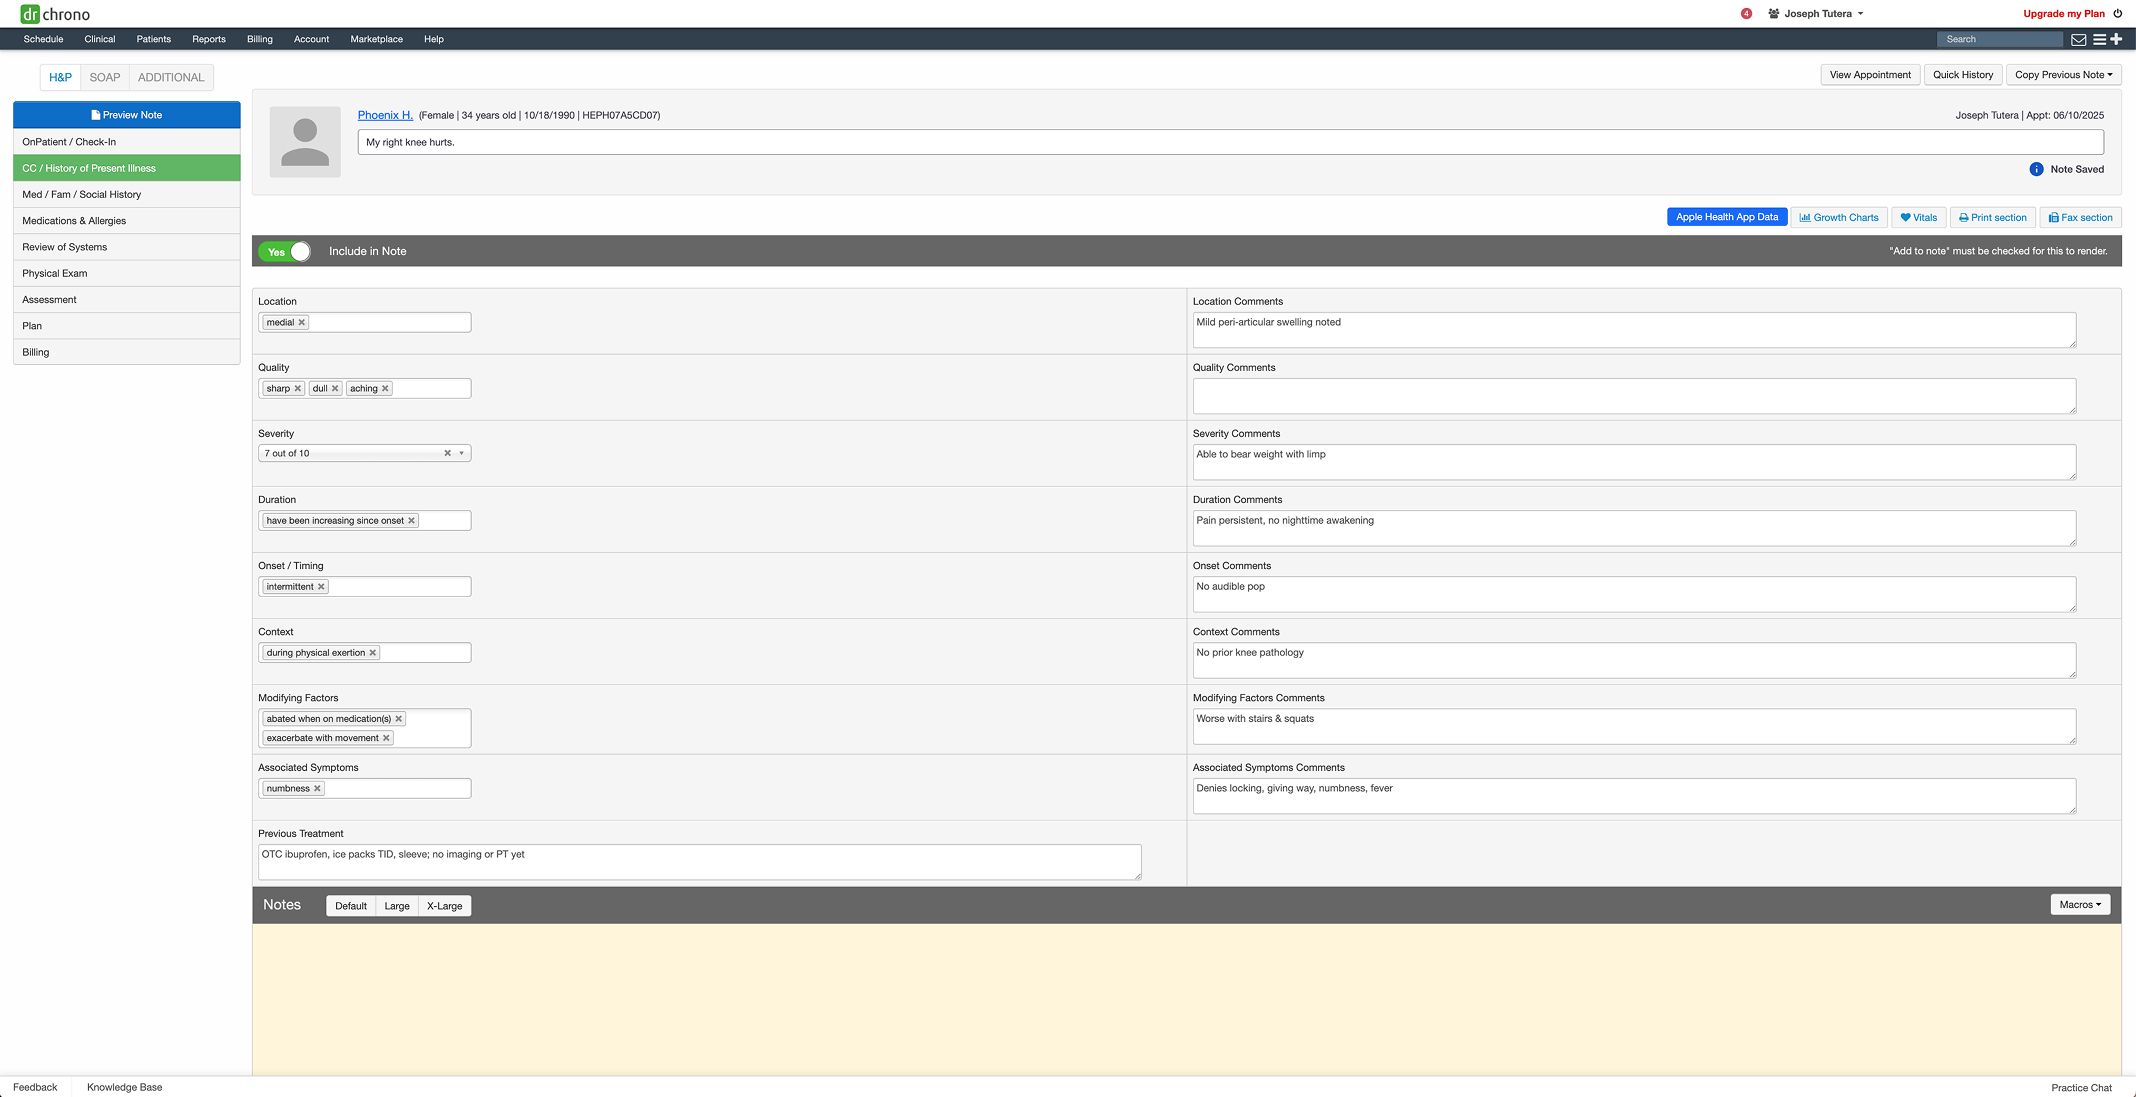Toggle Include in Note switch

coord(286,252)
